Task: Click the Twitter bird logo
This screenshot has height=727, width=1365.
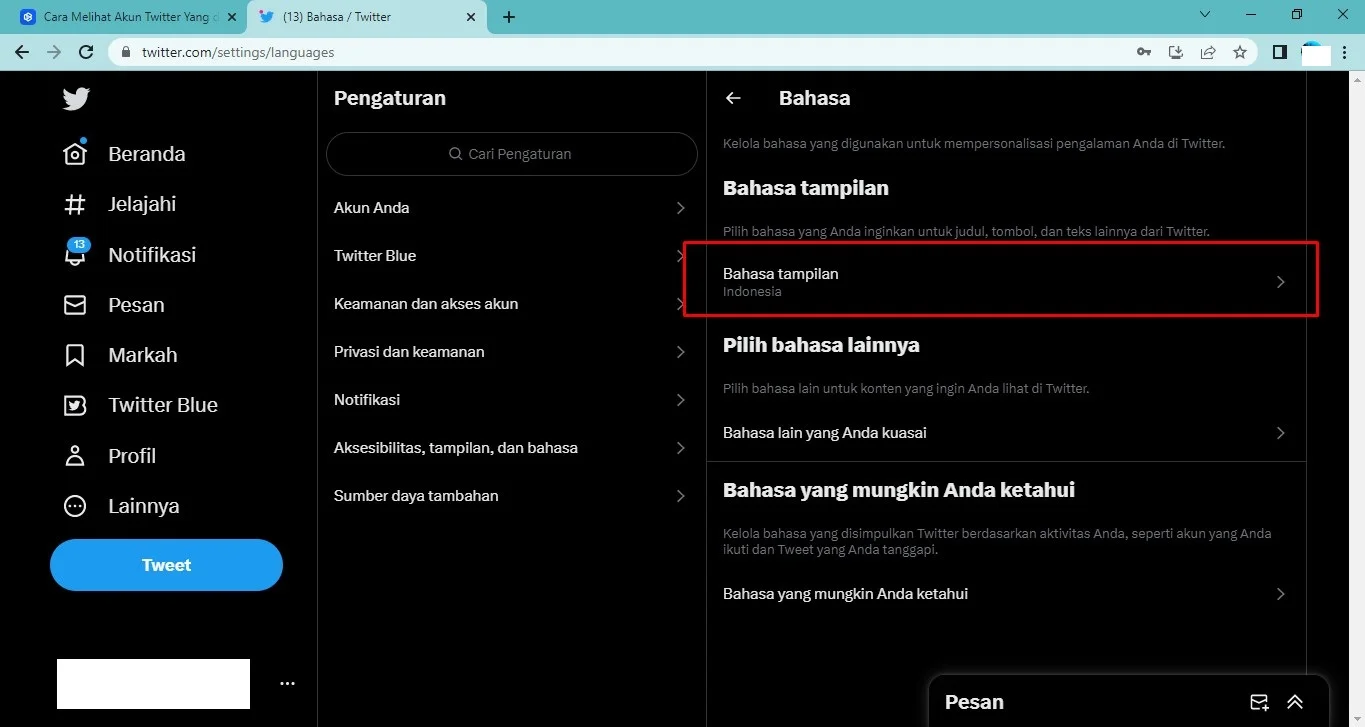Action: pyautogui.click(x=75, y=98)
